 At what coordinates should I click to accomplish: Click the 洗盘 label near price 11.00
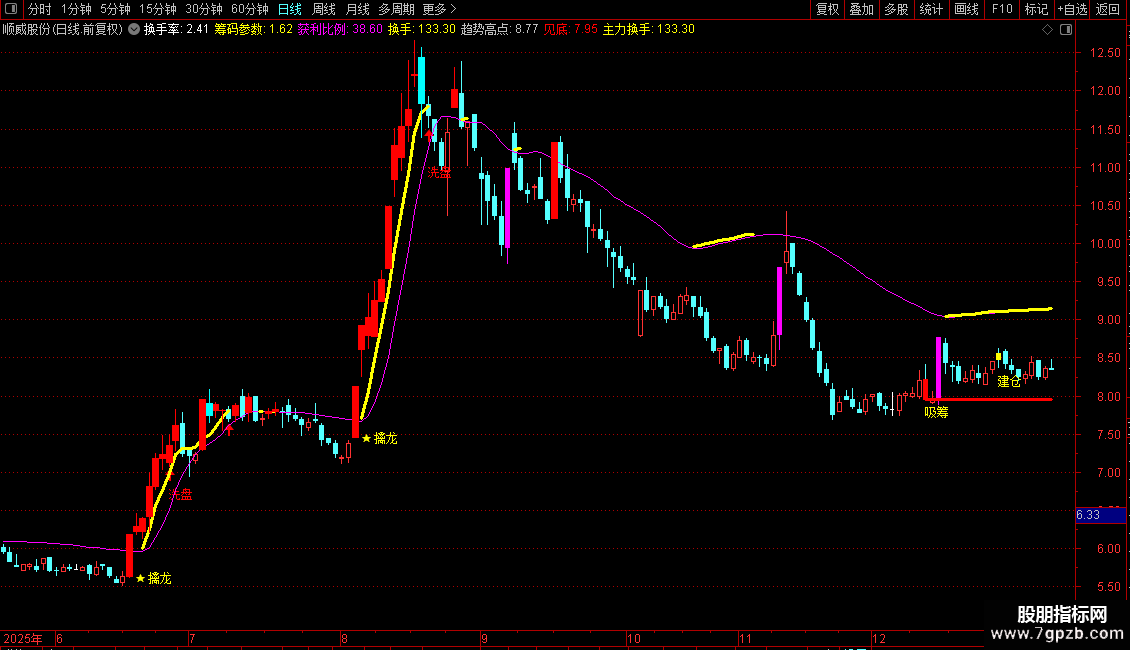click(x=439, y=172)
